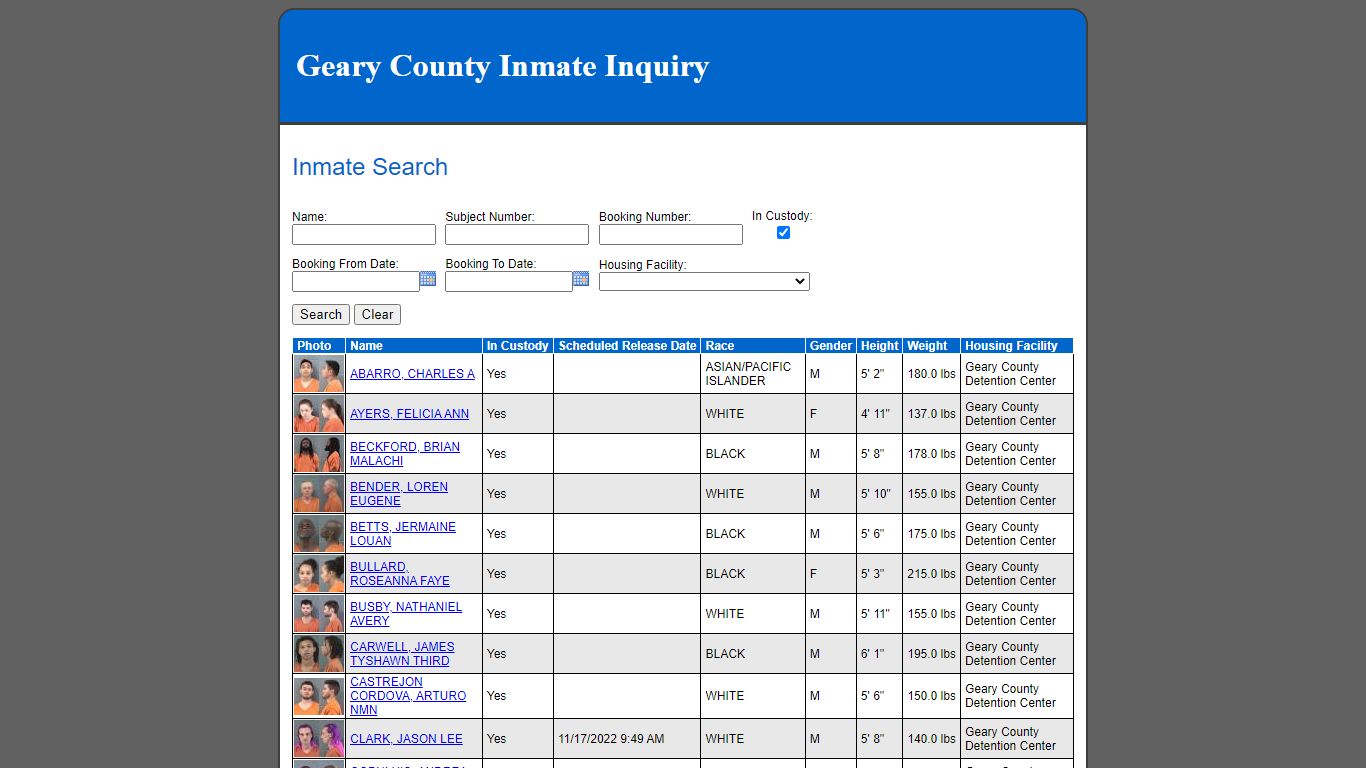Expand the Housing Facility dropdown
Image resolution: width=1366 pixels, height=768 pixels.
pos(704,282)
